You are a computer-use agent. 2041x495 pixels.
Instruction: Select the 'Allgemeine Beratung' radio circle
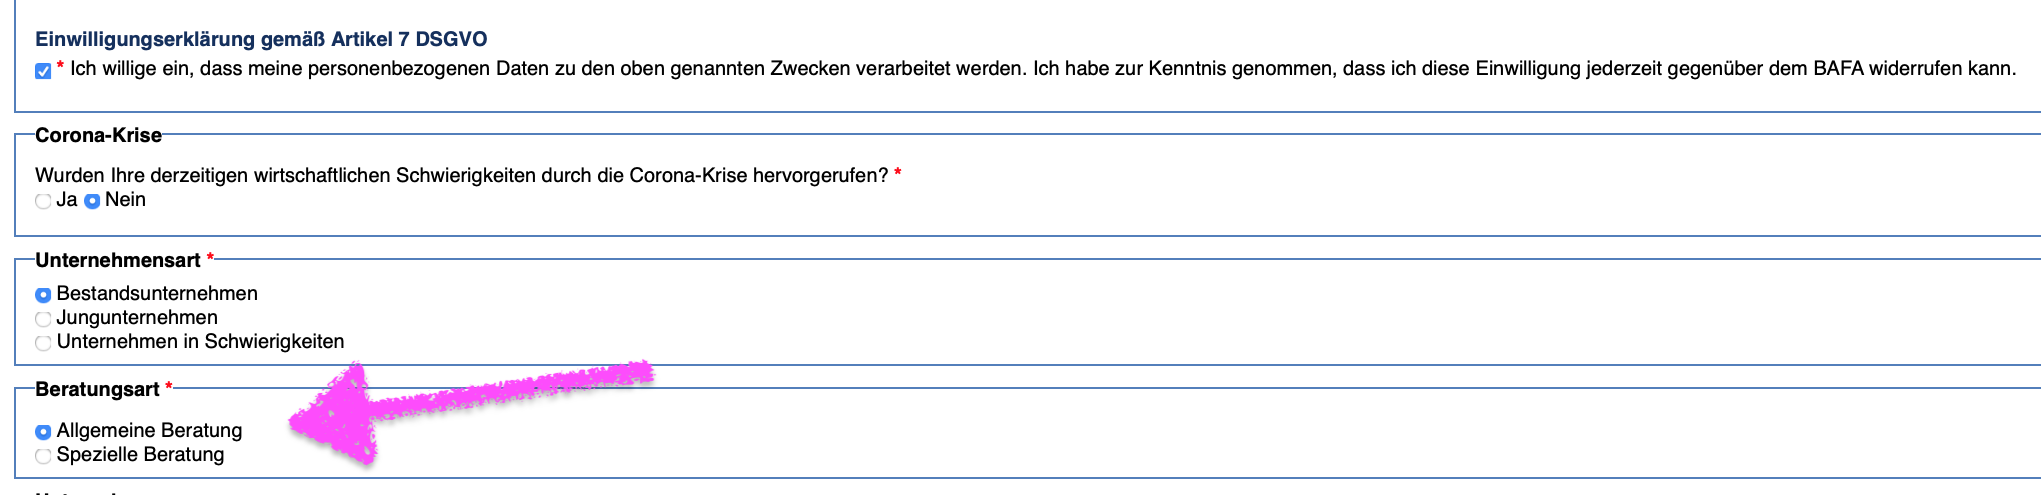43,432
